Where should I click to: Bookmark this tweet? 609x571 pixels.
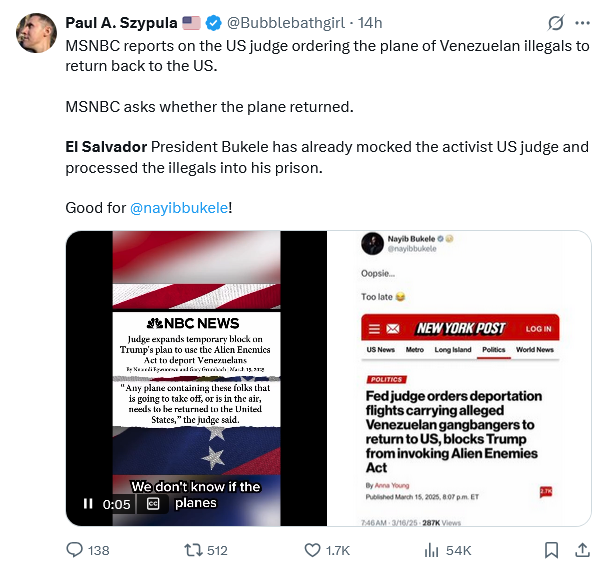[x=550, y=549]
